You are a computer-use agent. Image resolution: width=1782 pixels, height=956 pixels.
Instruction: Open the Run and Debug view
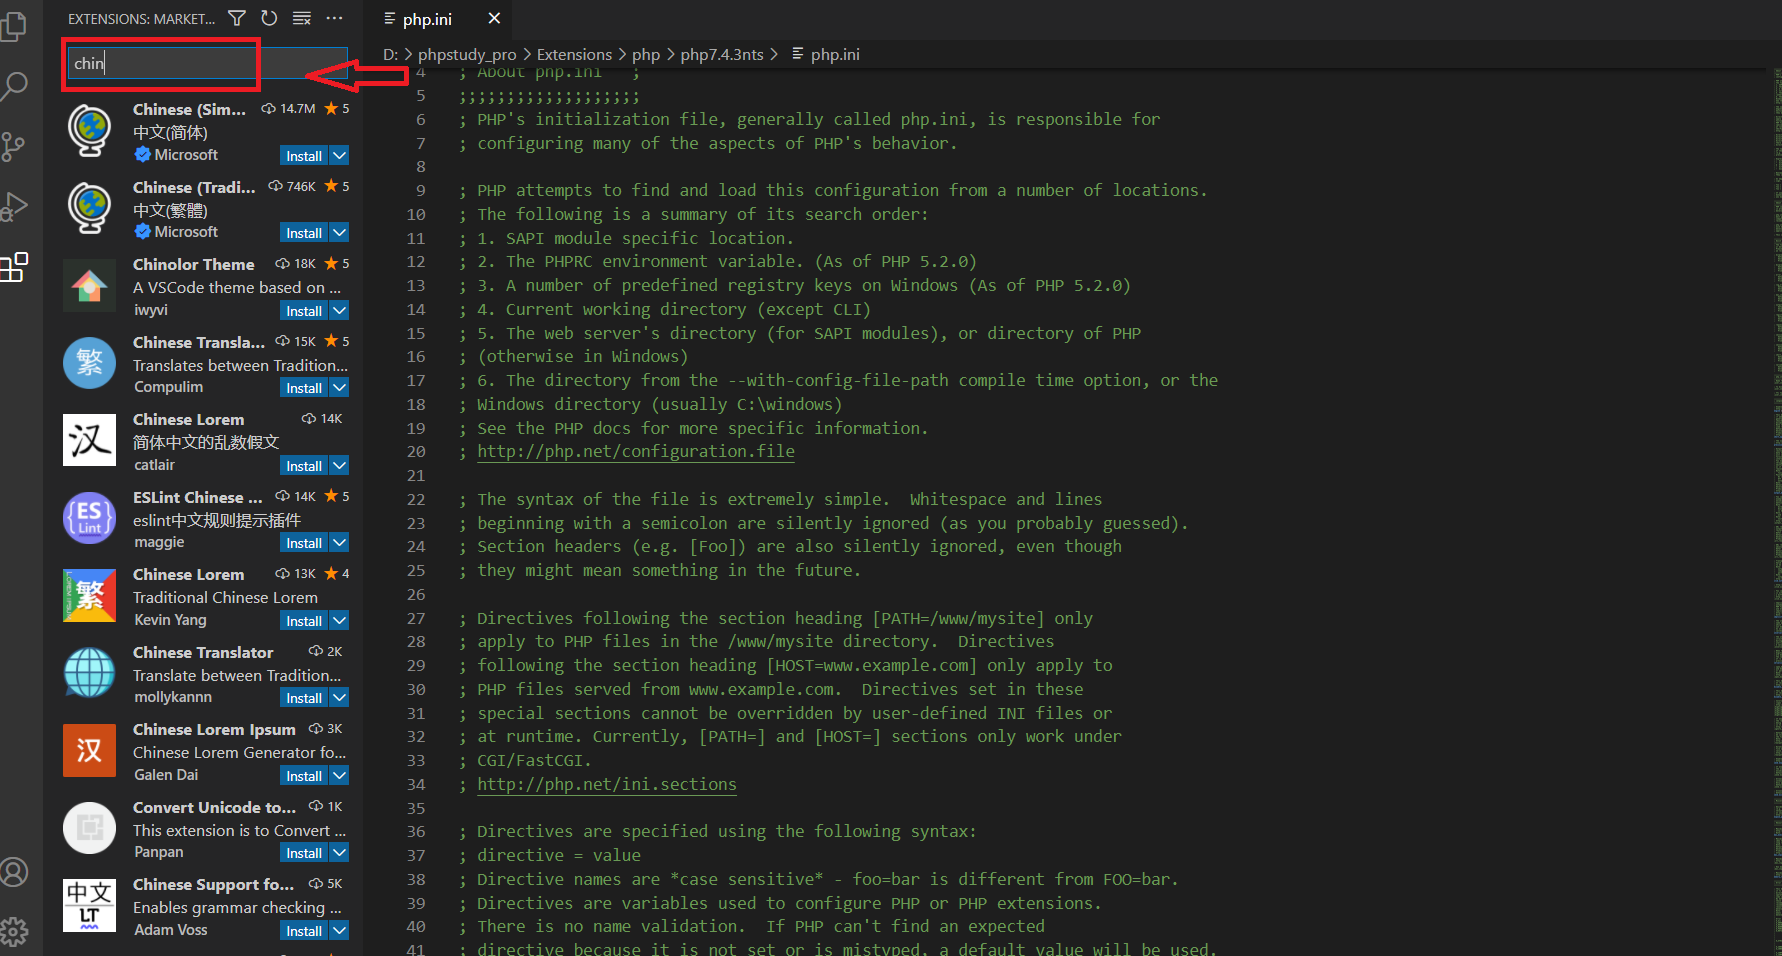[x=16, y=207]
